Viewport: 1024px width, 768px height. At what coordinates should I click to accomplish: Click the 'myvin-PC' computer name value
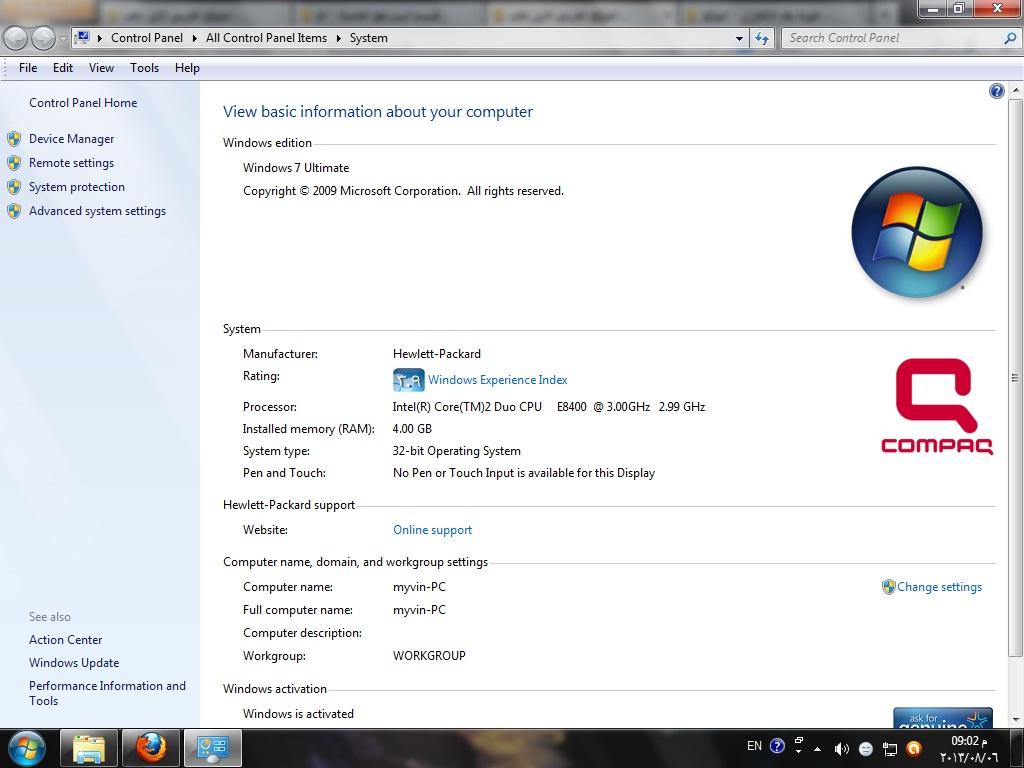419,586
